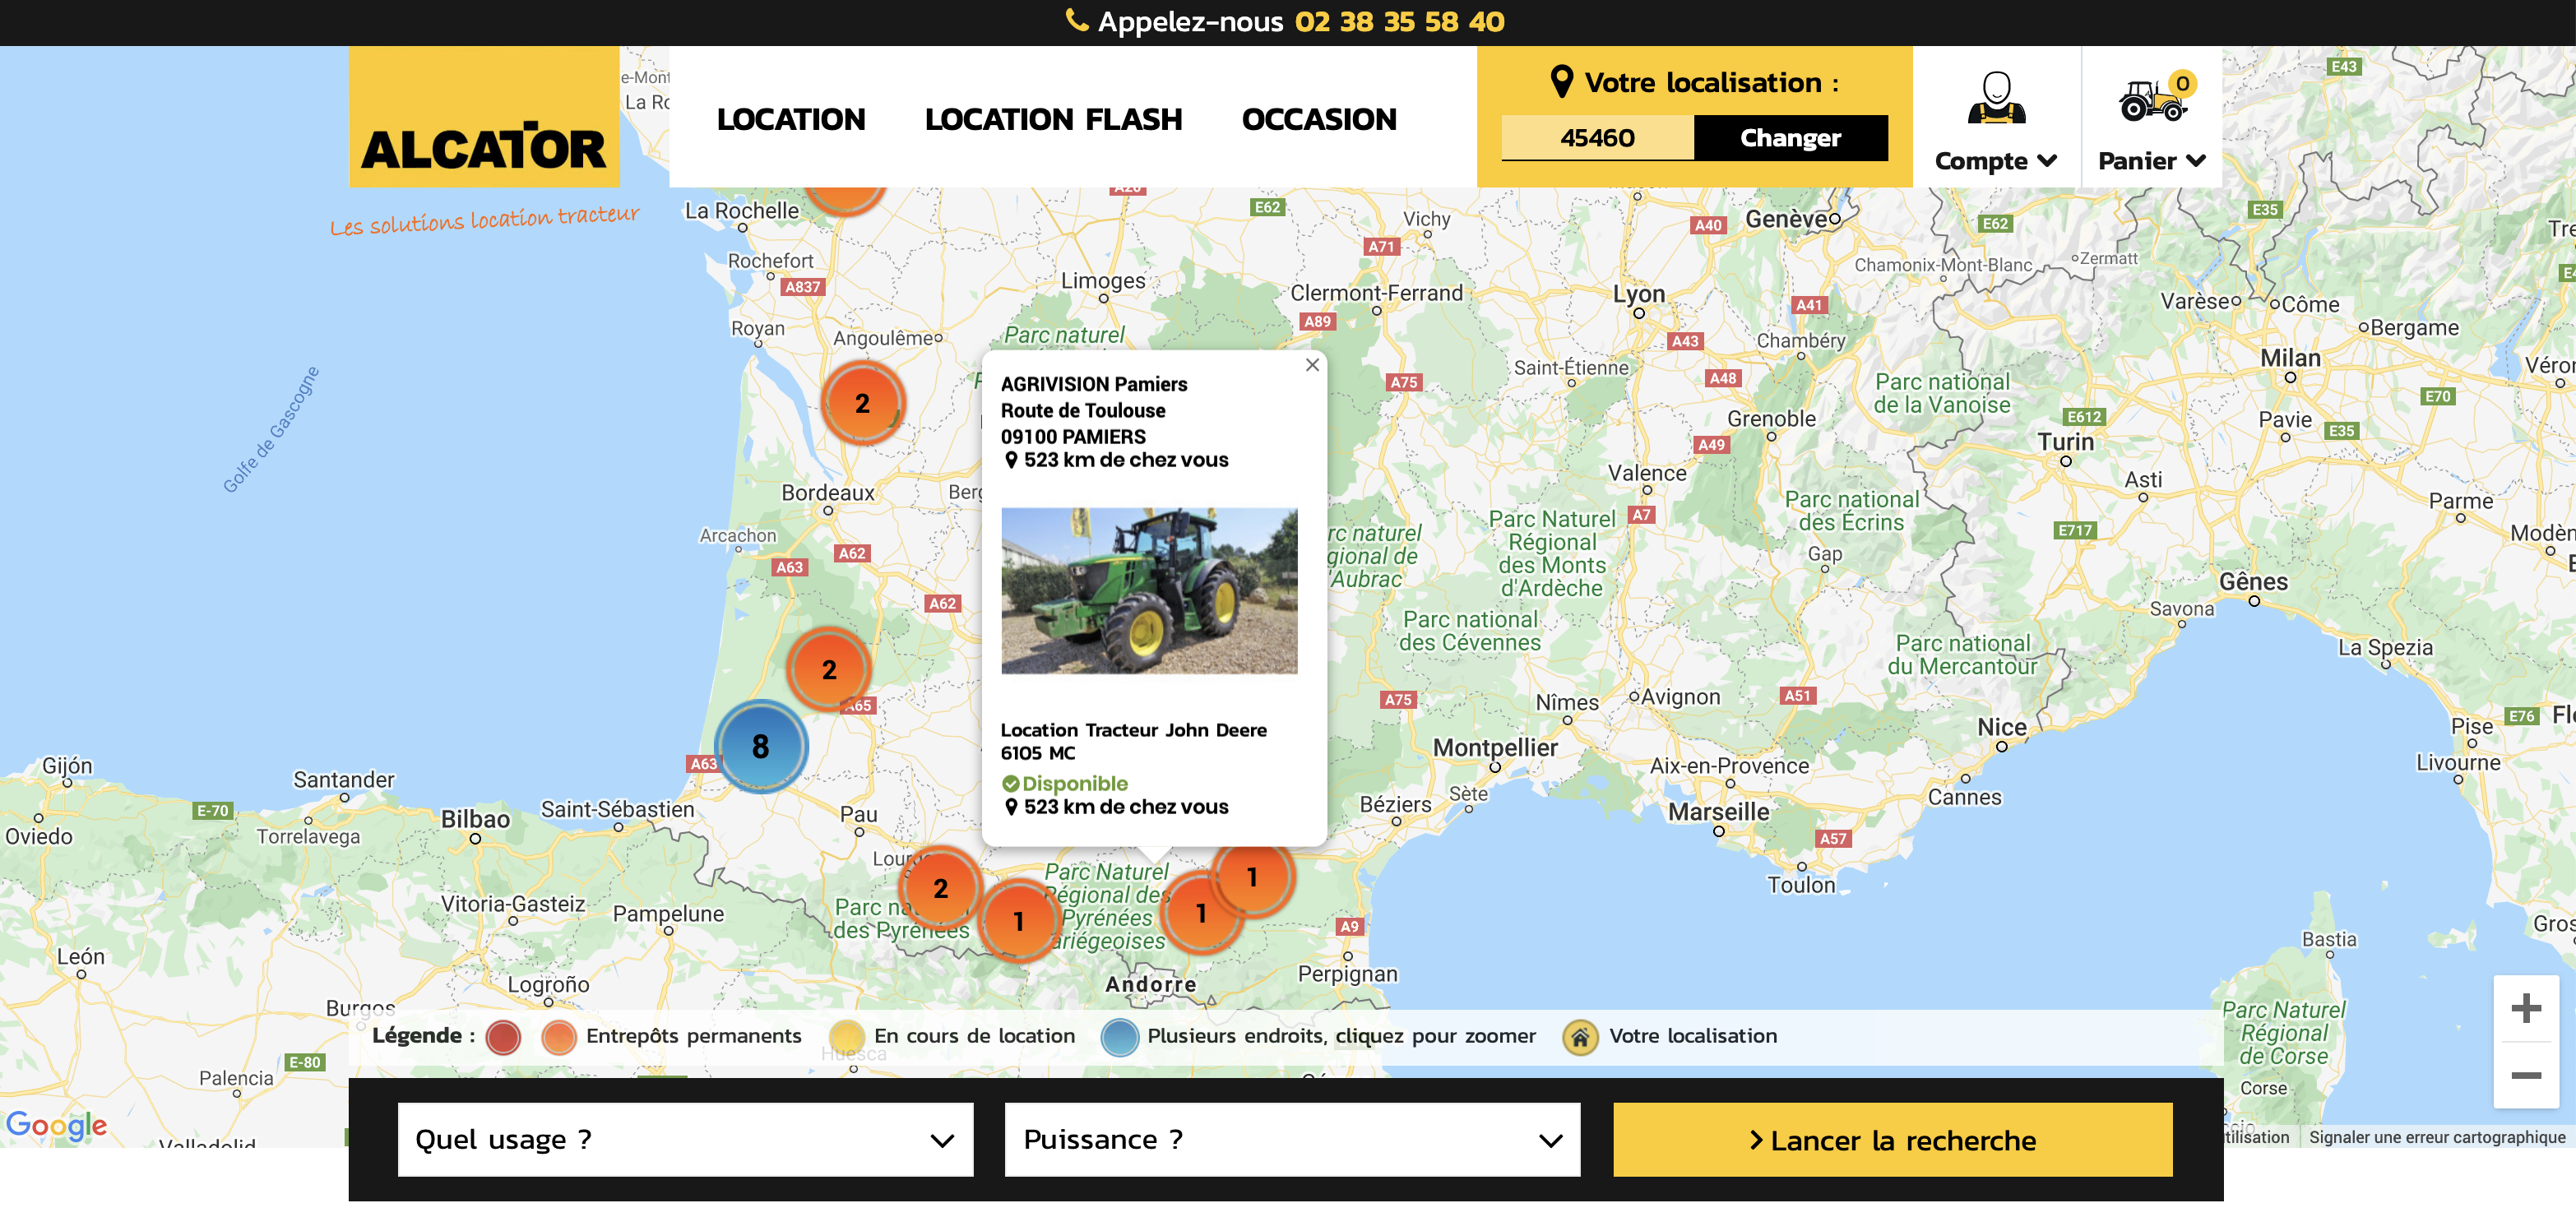Open Location Tracteur John Deere 6105 MC link
Screen dimensions: 2576x1217
coord(1133,741)
